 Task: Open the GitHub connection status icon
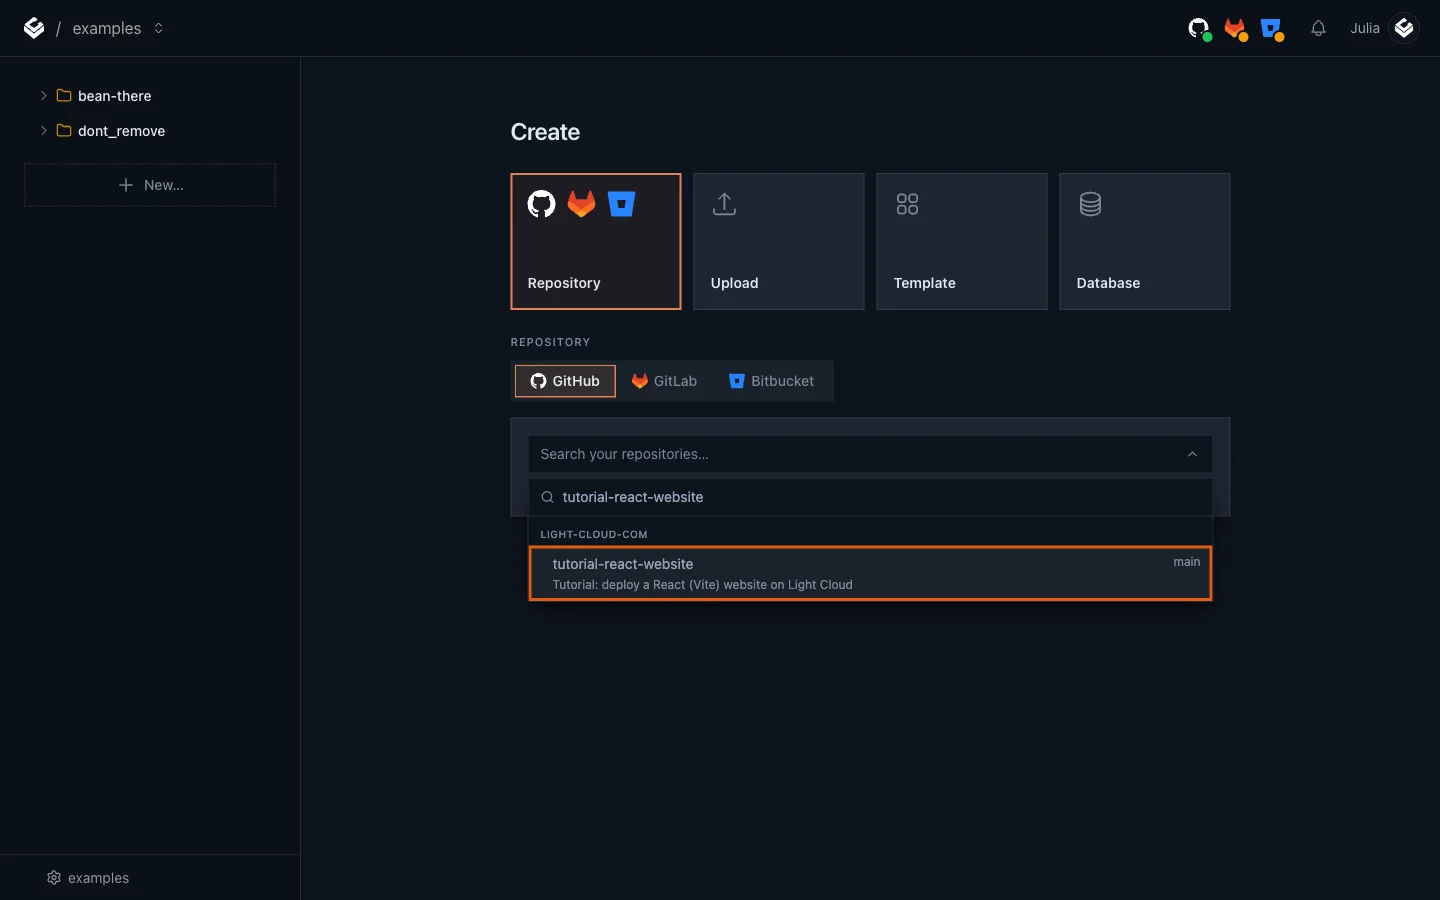(1199, 29)
